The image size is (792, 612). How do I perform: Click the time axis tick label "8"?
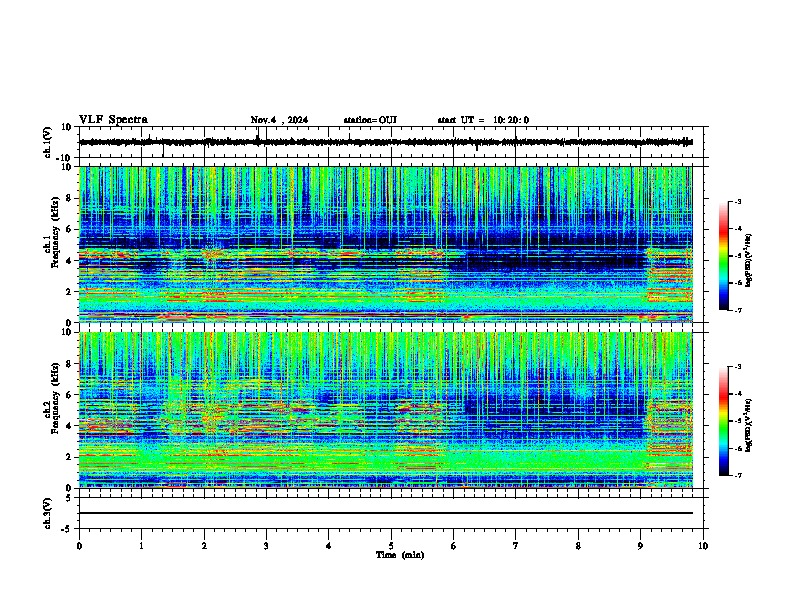578,546
